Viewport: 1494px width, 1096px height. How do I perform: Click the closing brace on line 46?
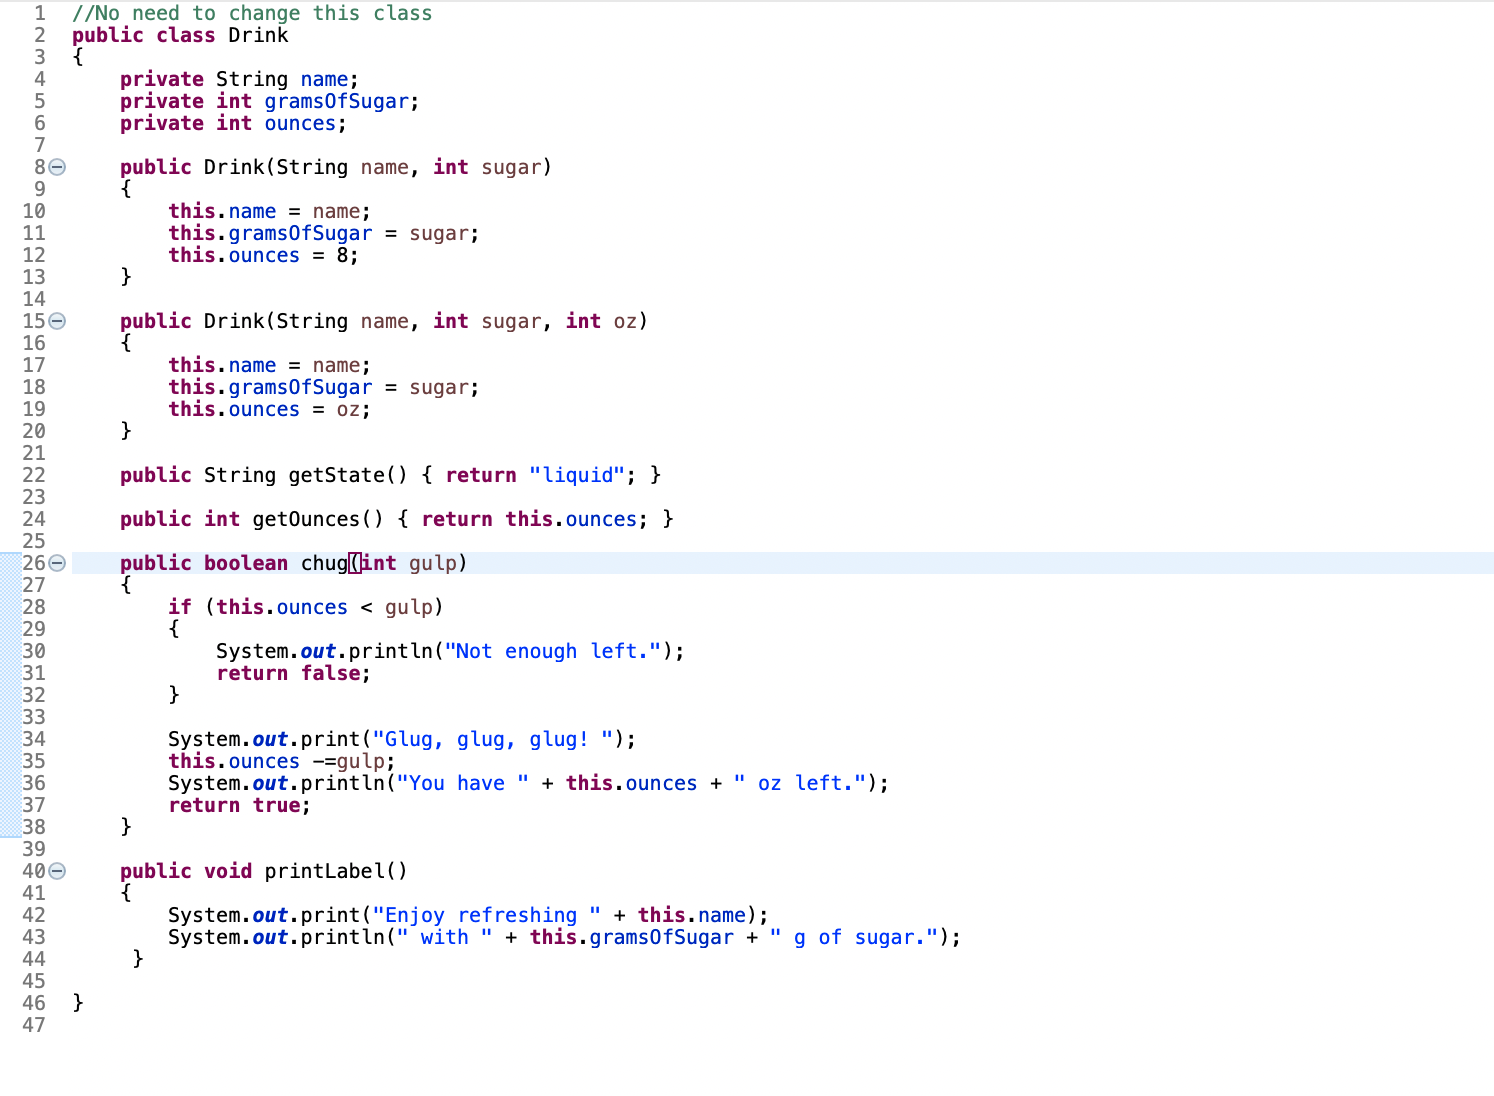77,1003
